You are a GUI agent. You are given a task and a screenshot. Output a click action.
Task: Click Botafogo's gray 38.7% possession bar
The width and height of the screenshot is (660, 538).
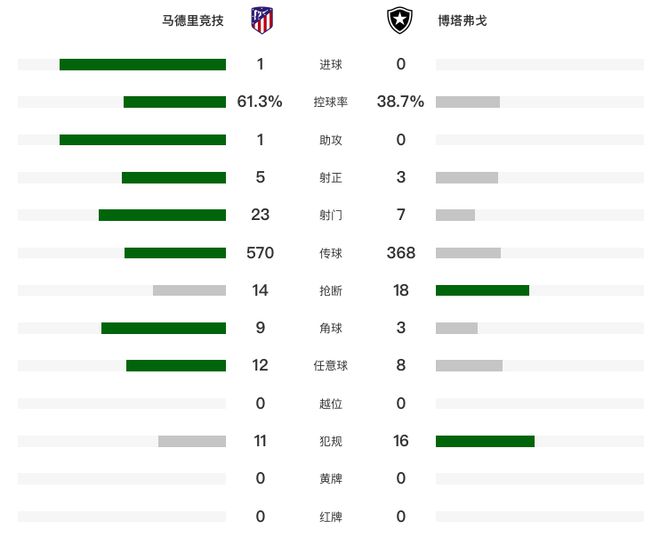[x=467, y=102]
